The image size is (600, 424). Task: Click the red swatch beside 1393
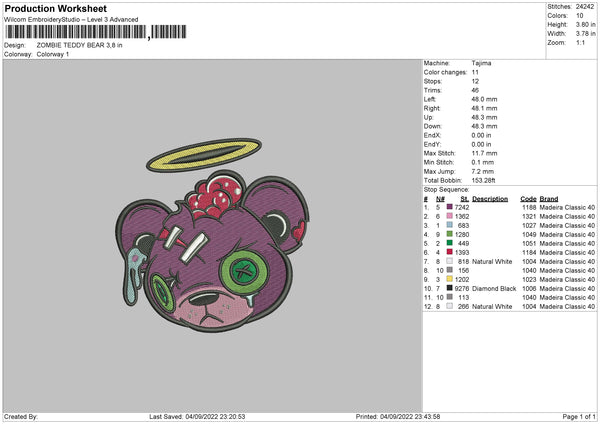click(450, 252)
